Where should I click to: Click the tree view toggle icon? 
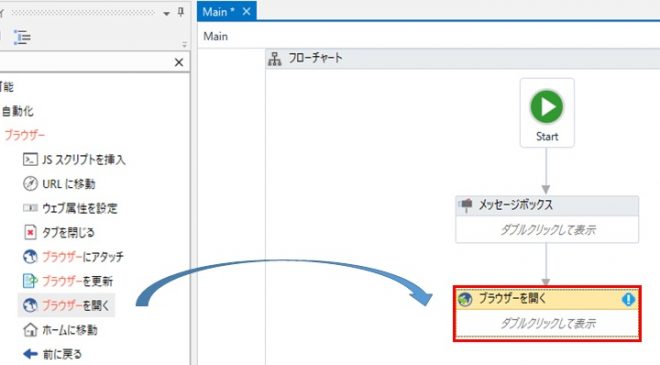click(22, 37)
